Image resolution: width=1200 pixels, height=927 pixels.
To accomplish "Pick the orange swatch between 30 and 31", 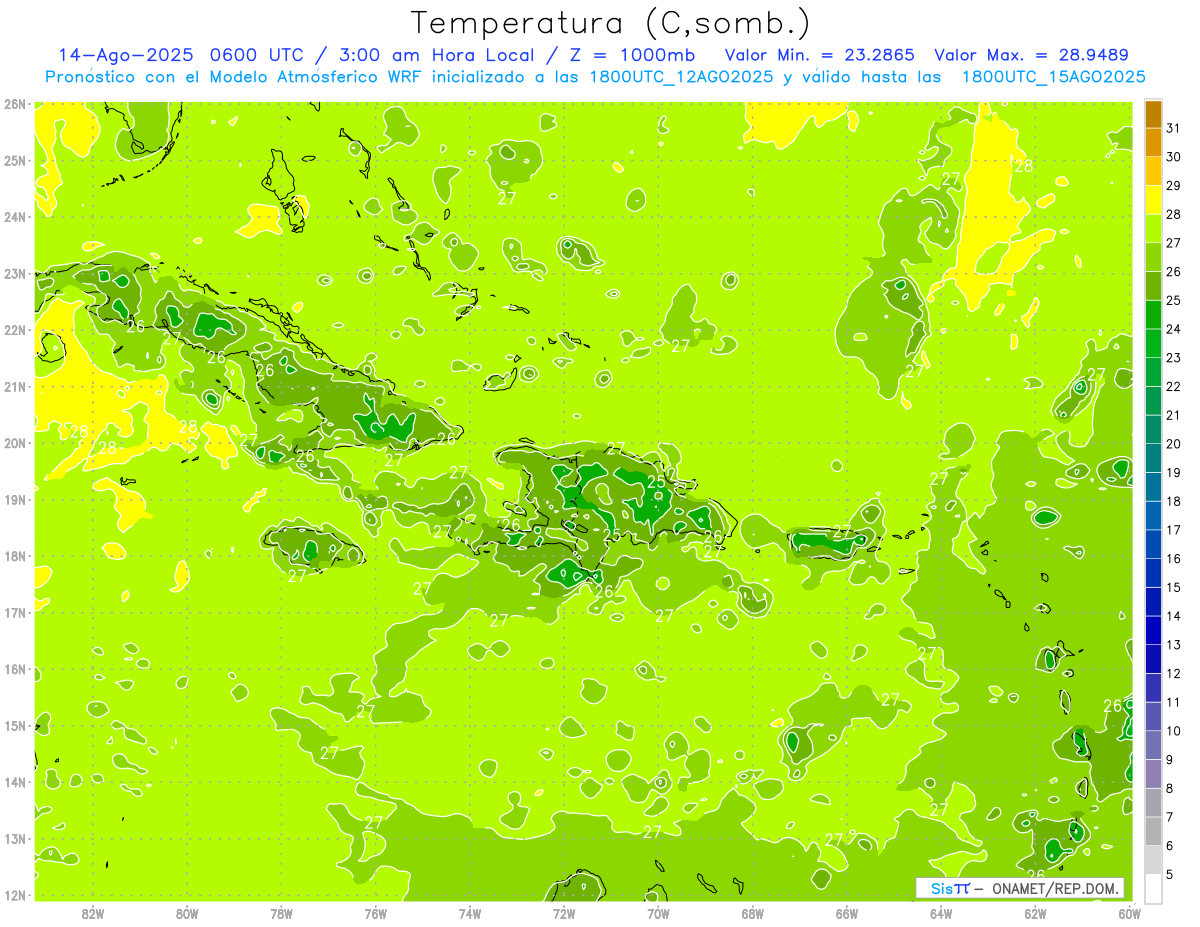I will point(1153,142).
